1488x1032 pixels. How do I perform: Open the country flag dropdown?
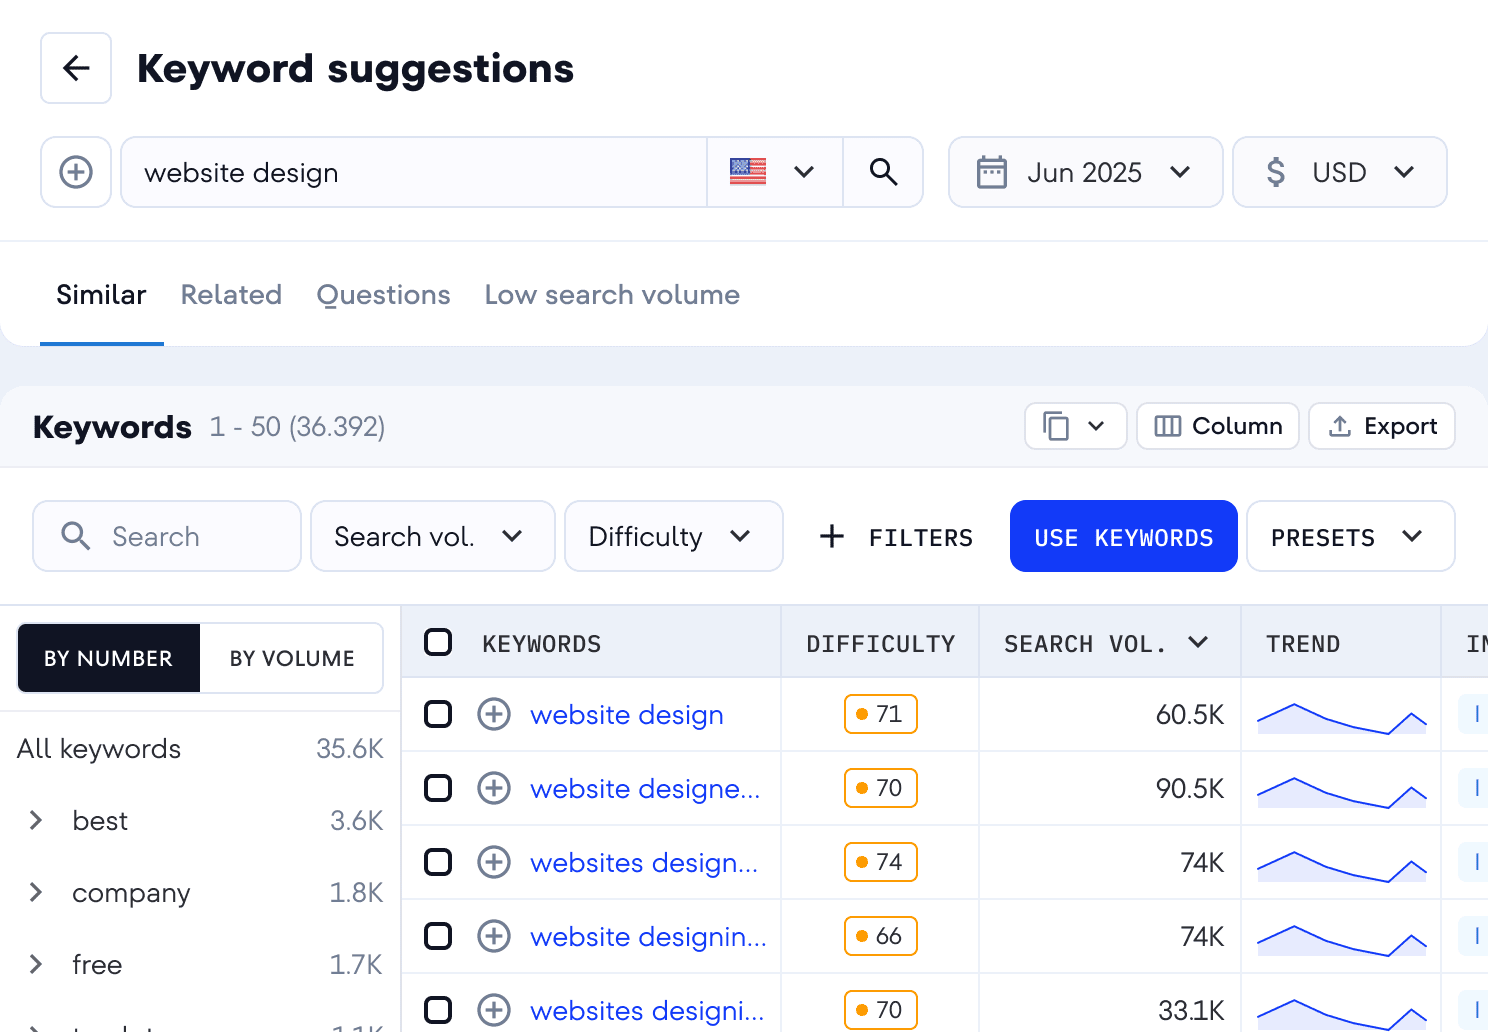point(774,172)
